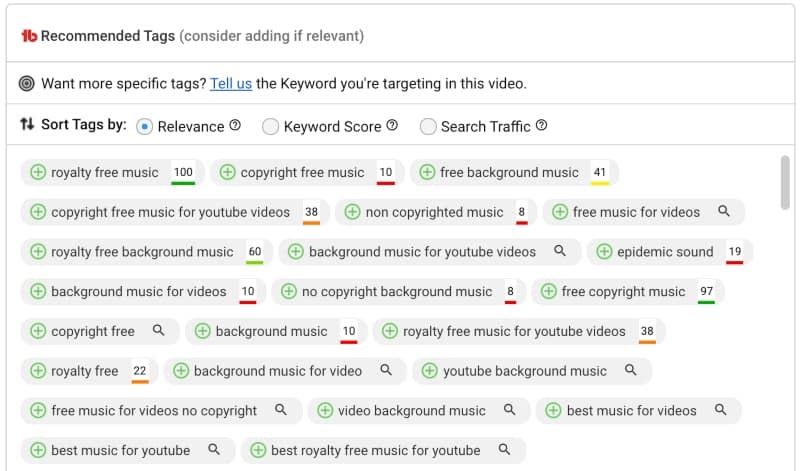
Task: Click the TubeBuddy logo icon
Action: click(29, 36)
